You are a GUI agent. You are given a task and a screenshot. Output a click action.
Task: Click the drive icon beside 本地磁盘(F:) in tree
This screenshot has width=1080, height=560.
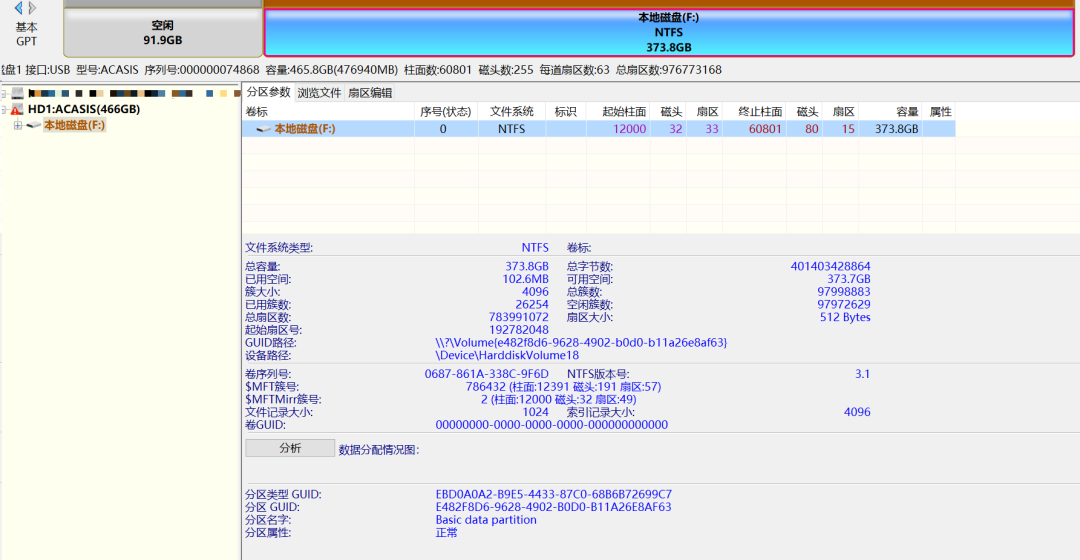pyautogui.click(x=33, y=125)
